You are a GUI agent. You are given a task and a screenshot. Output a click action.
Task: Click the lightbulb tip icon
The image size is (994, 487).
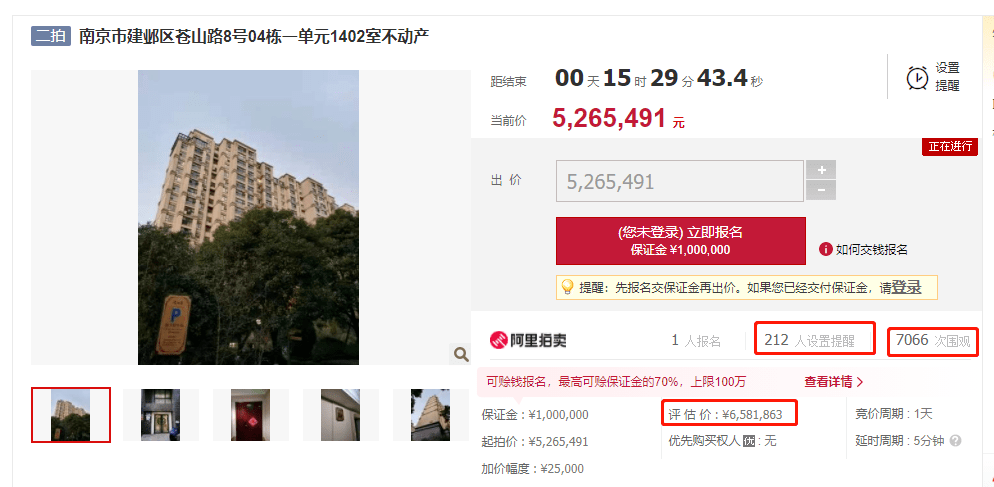(x=567, y=287)
